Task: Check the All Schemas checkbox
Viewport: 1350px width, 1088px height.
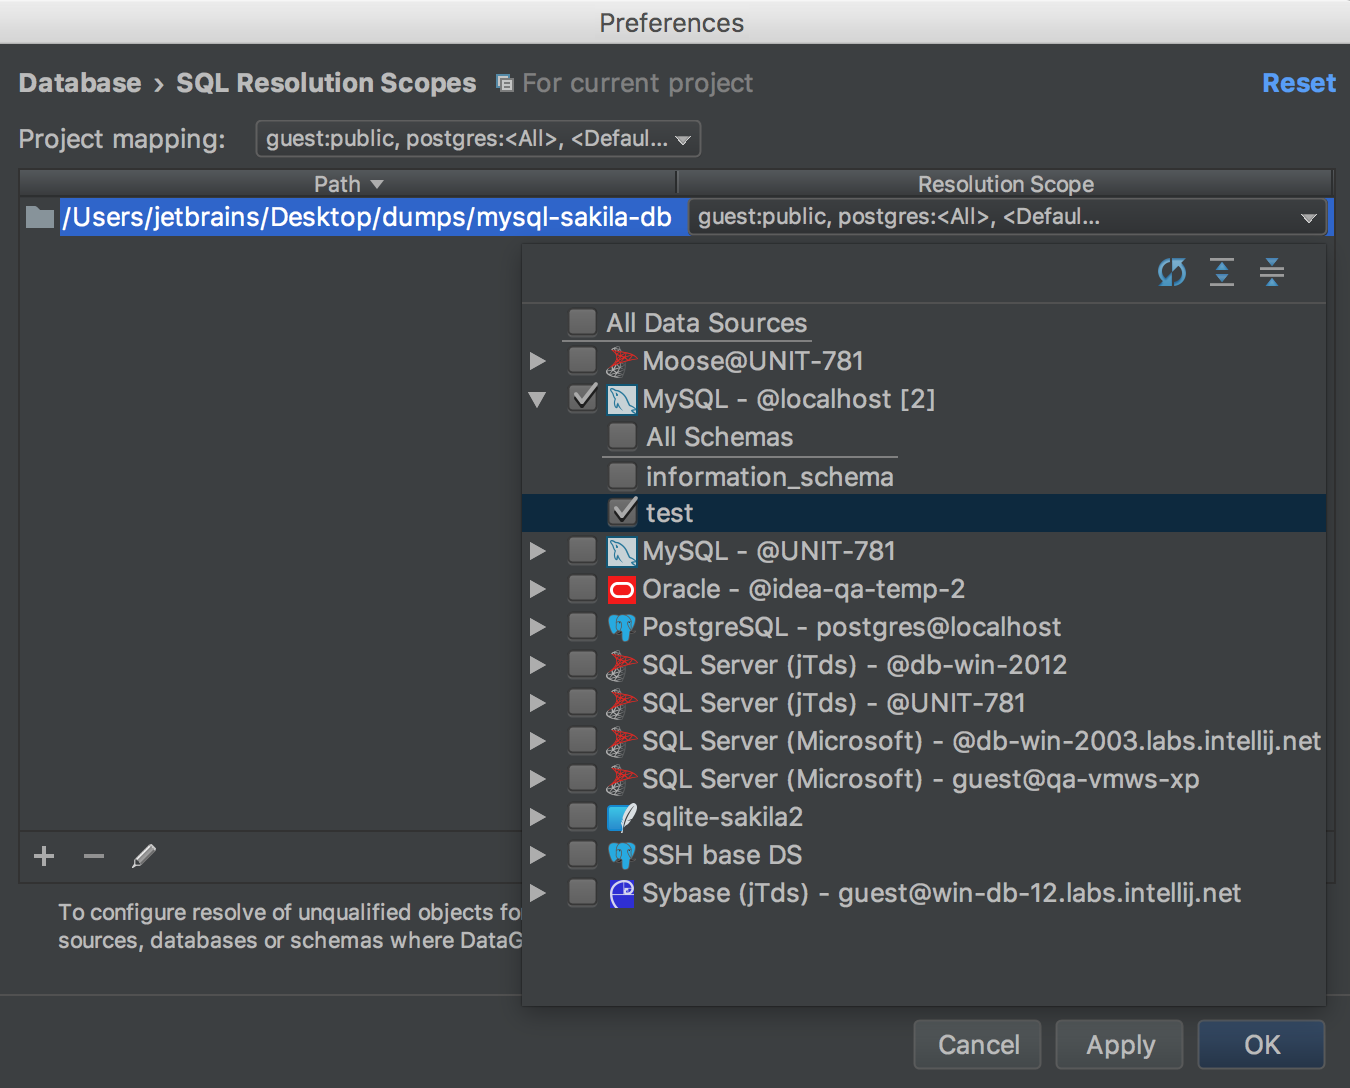Action: 622,436
